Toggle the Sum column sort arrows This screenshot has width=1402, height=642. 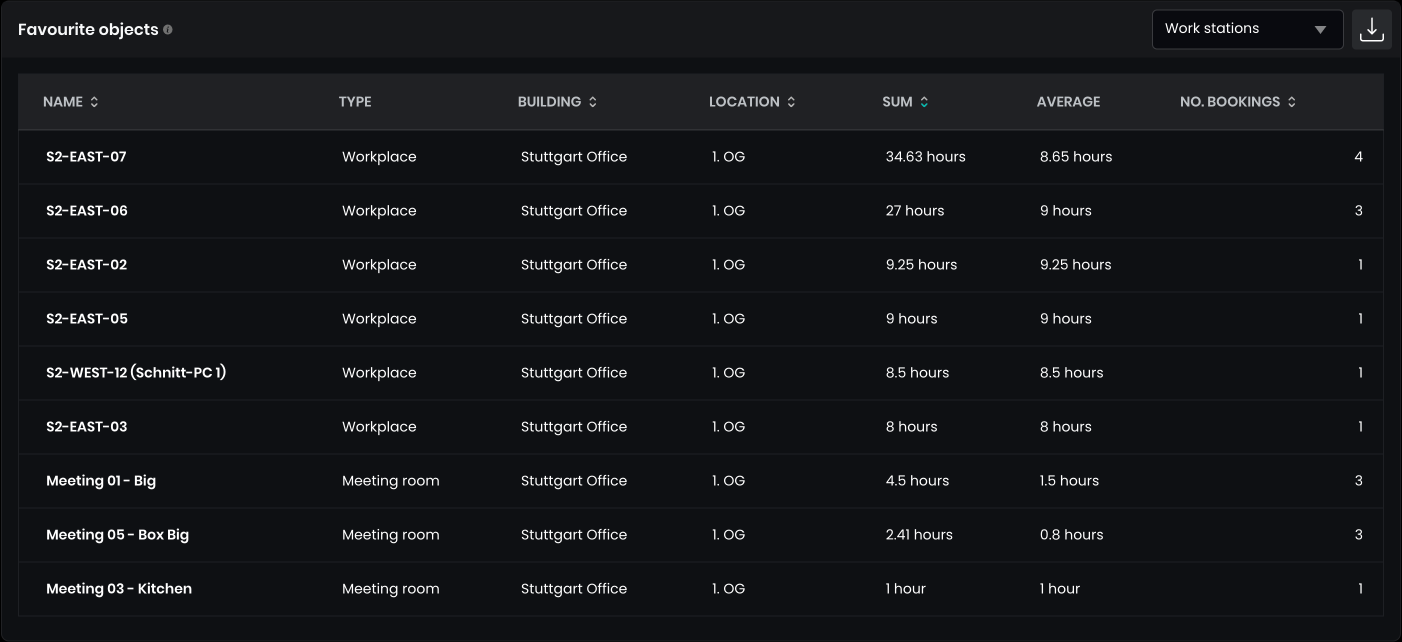(x=924, y=102)
